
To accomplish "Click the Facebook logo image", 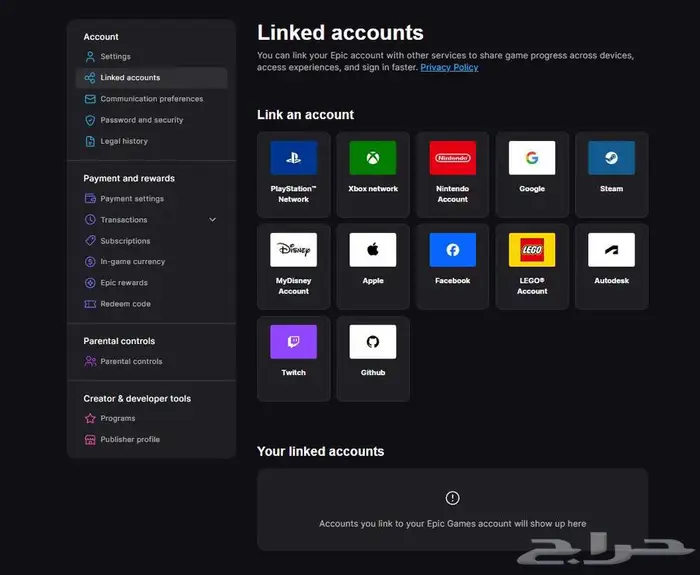I will (452, 250).
